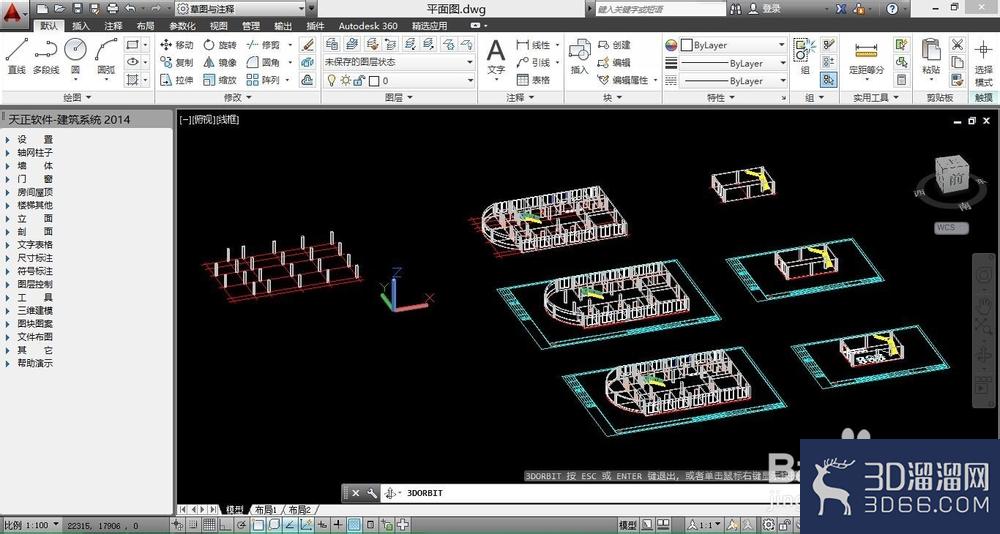Viewport: 1000px width, 534px height.
Task: Toggle the layer sun freeze icon
Action: tap(346, 80)
